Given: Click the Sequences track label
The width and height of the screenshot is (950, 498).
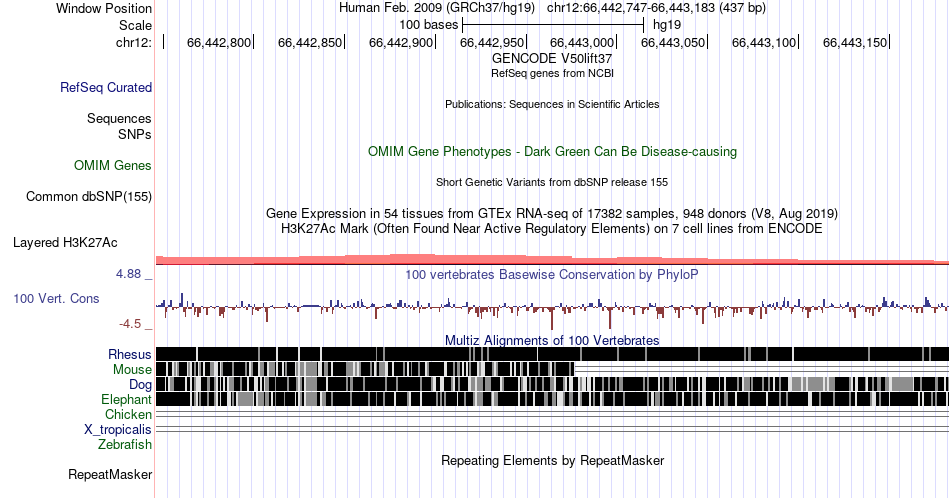Looking at the screenshot, I should [x=119, y=118].
